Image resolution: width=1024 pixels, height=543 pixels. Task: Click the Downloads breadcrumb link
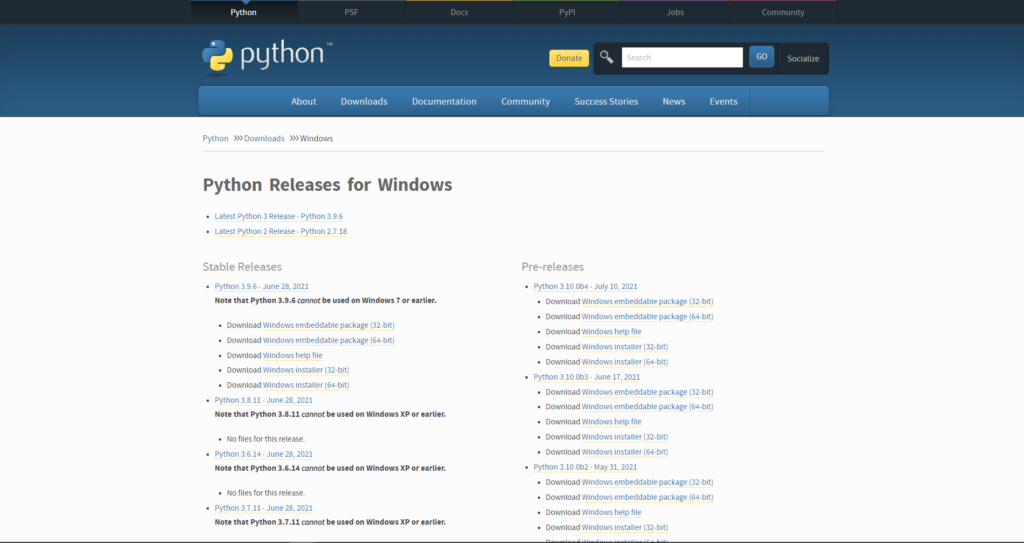point(264,139)
